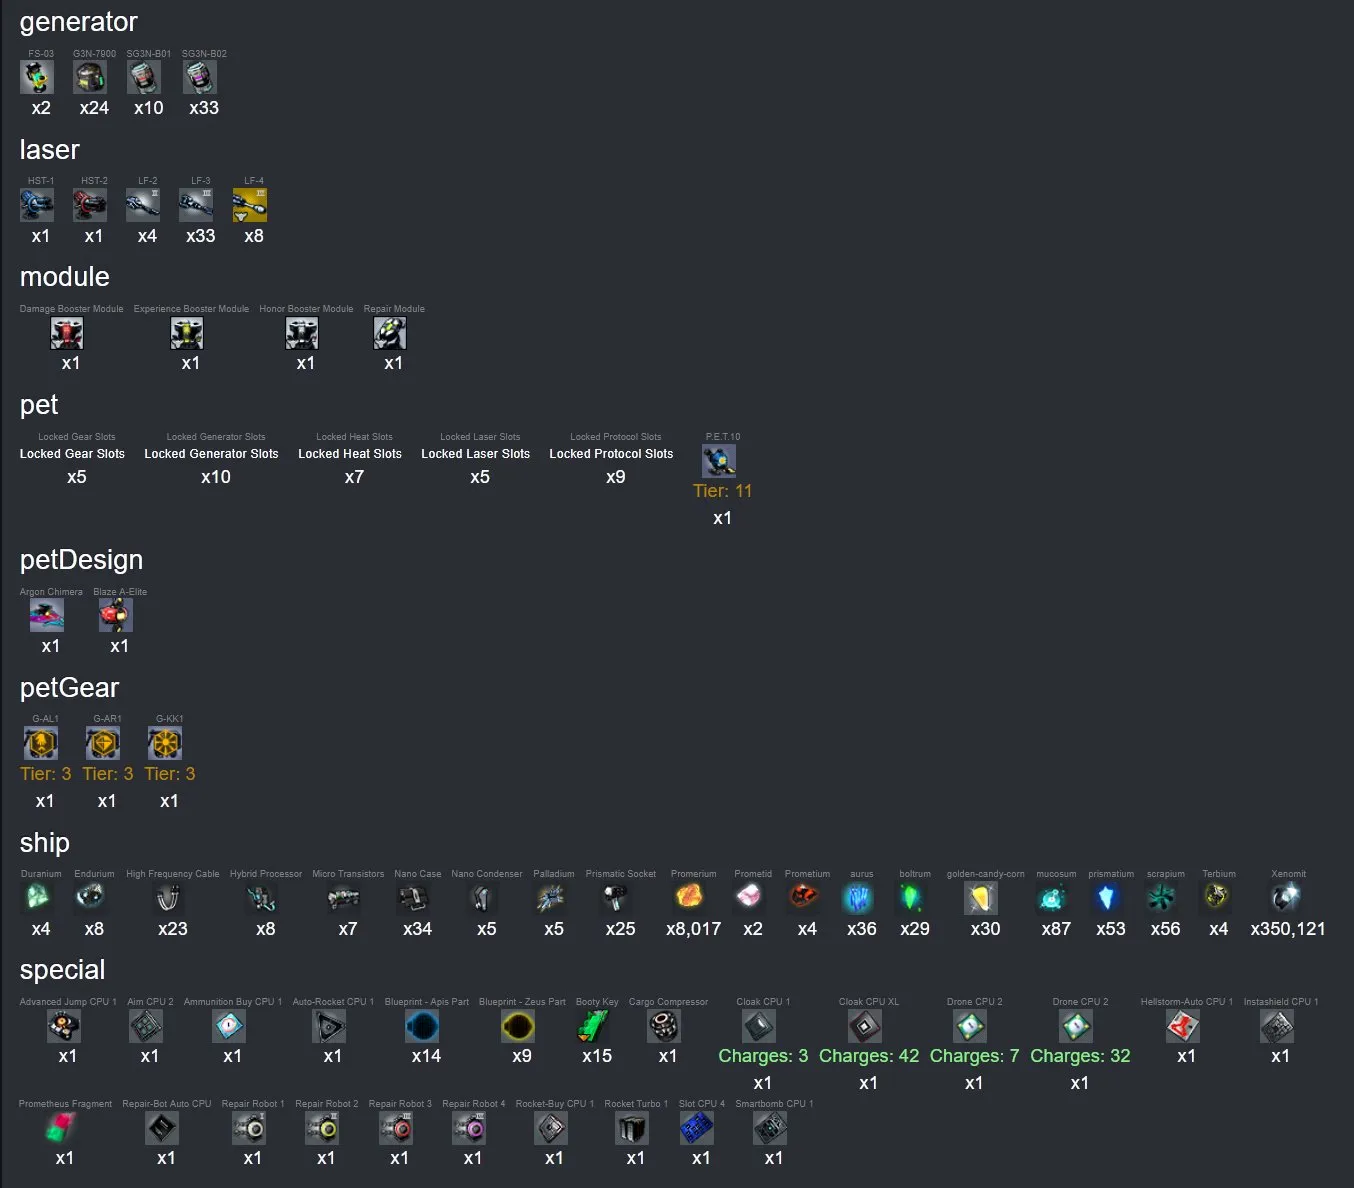Screen dimensions: 1354x1188
Task: Click the SG3N-B02 shield generator icon
Action: (200, 77)
